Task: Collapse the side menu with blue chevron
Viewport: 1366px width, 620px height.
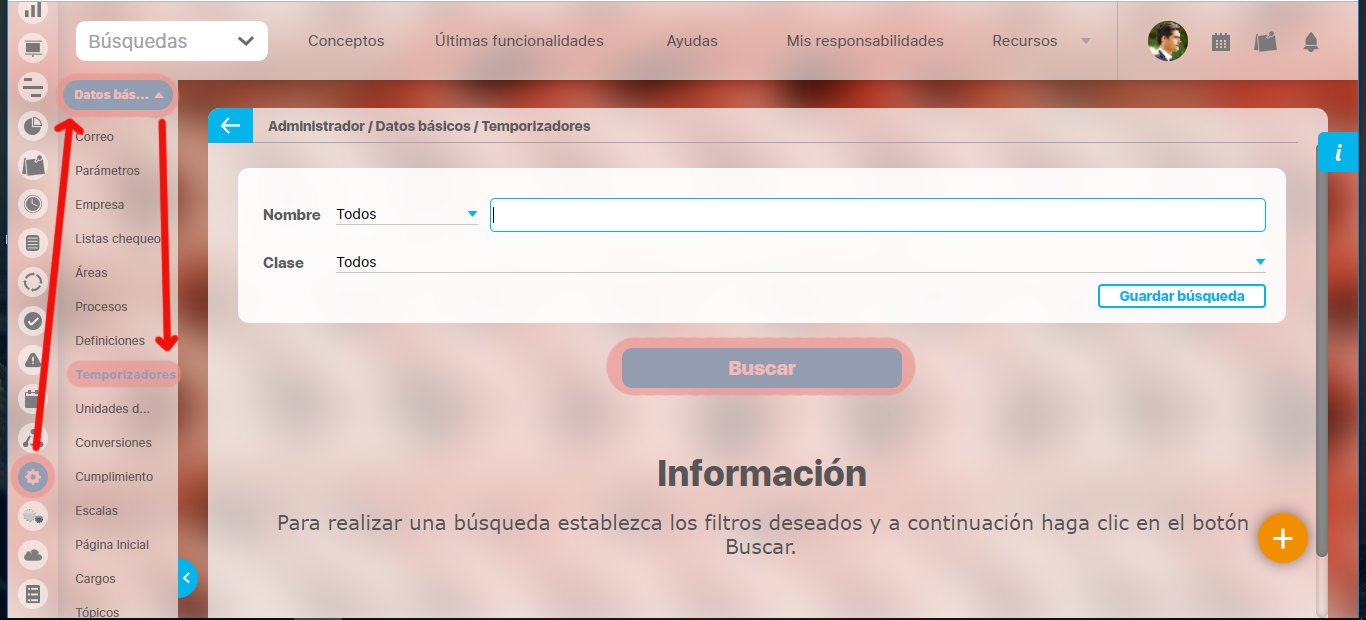Action: [x=186, y=578]
